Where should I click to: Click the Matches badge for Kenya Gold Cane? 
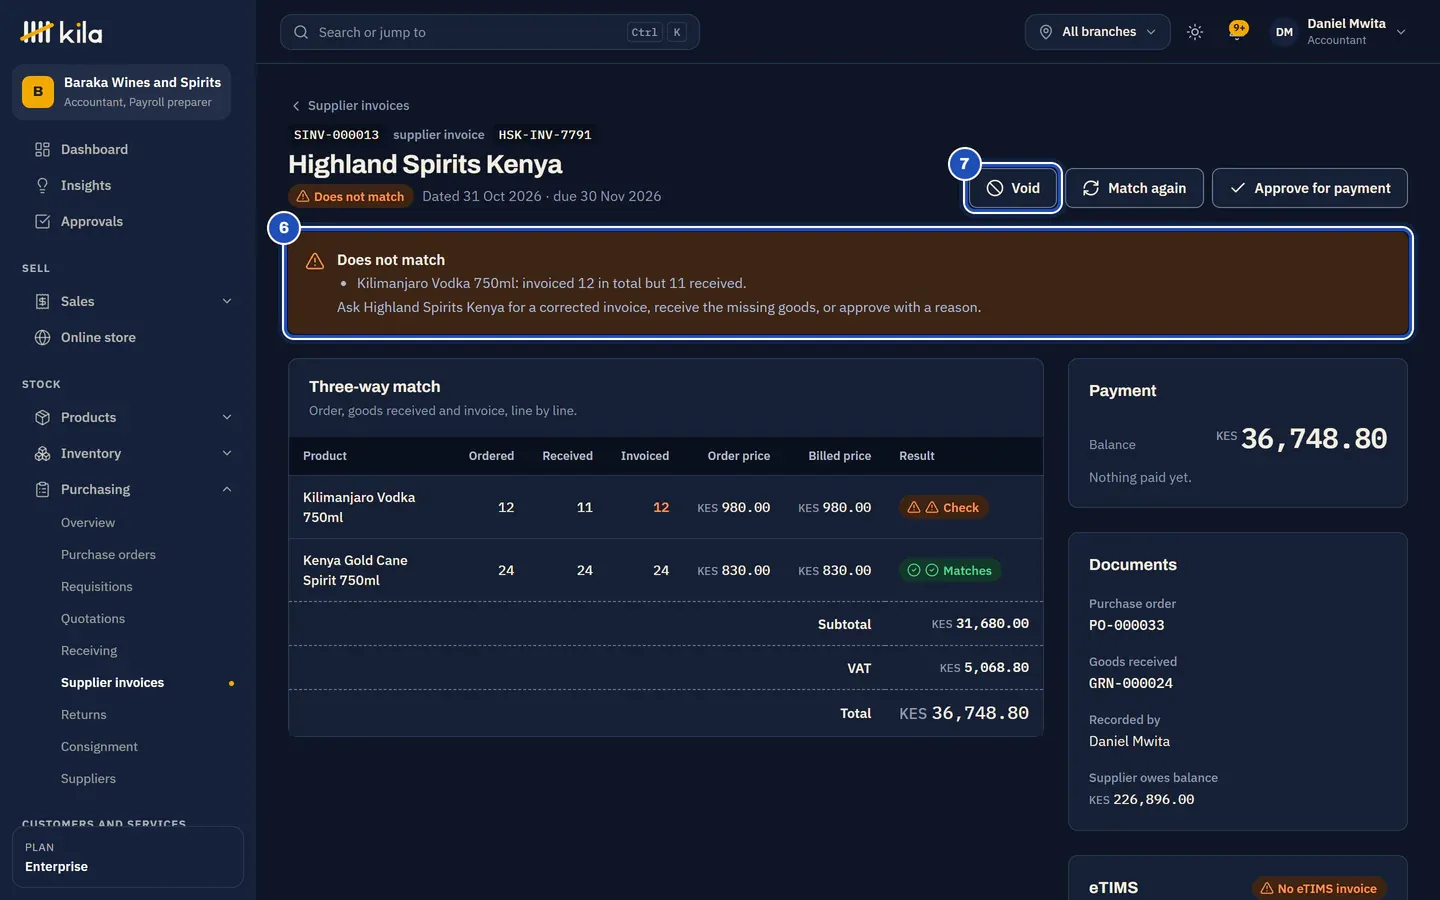(x=950, y=571)
